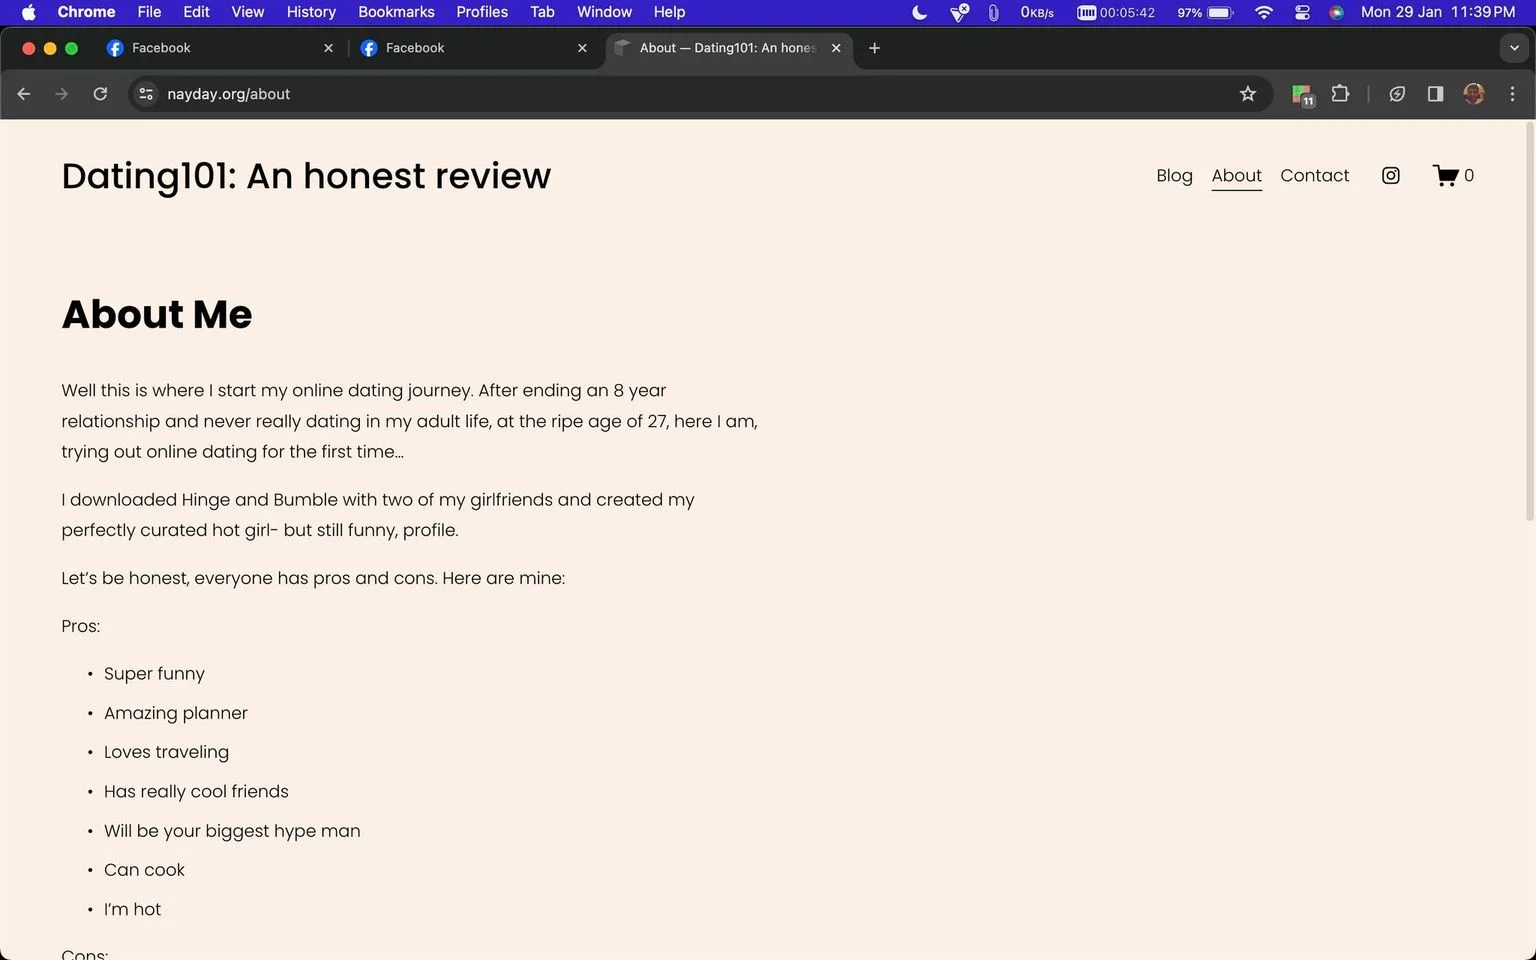This screenshot has height=960, width=1536.
Task: Open a new tab with plus icon
Action: (x=874, y=48)
